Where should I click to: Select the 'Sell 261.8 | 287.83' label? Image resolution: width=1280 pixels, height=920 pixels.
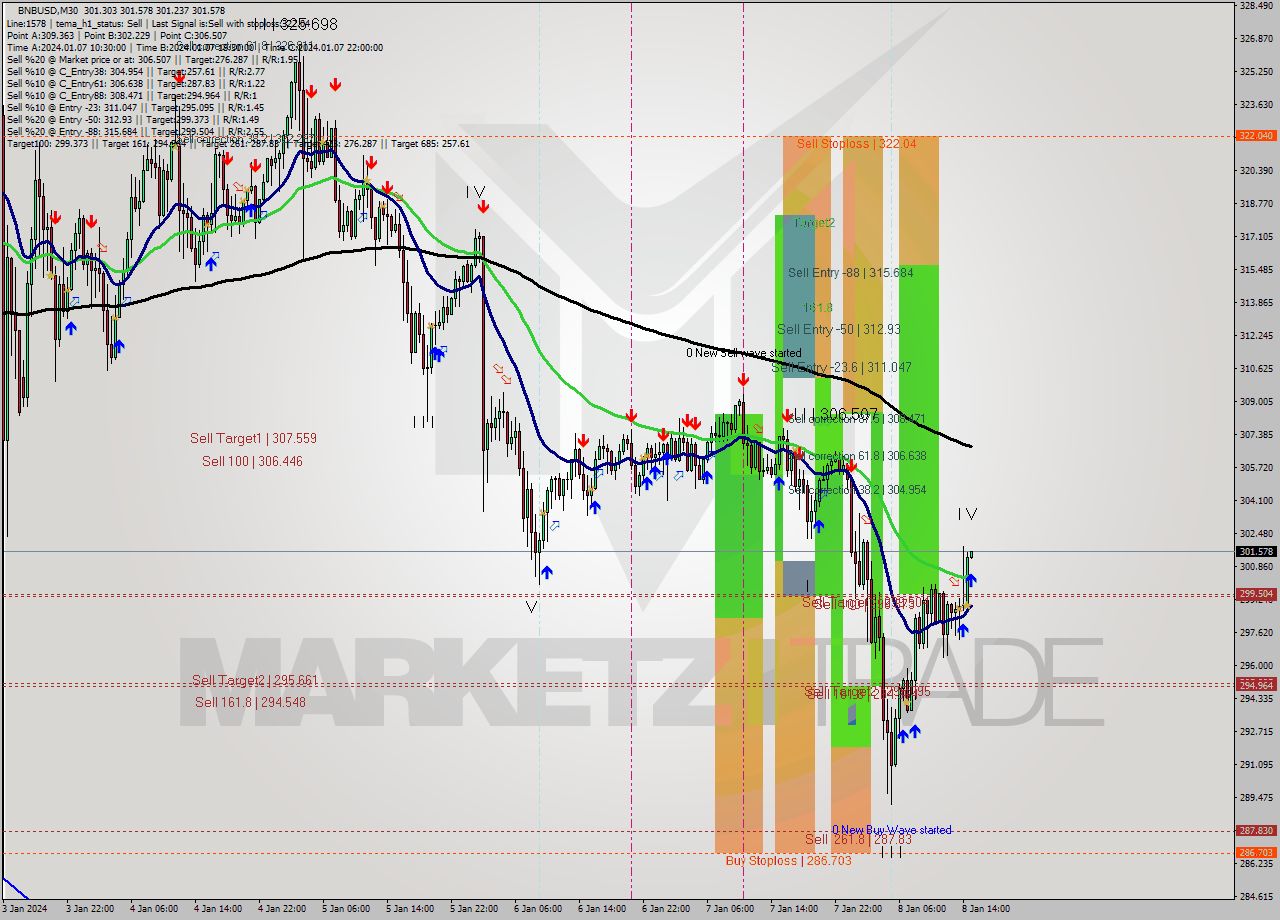[858, 840]
